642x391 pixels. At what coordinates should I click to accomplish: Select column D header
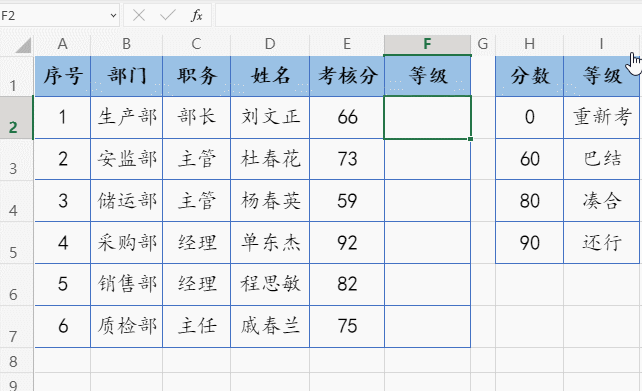270,44
